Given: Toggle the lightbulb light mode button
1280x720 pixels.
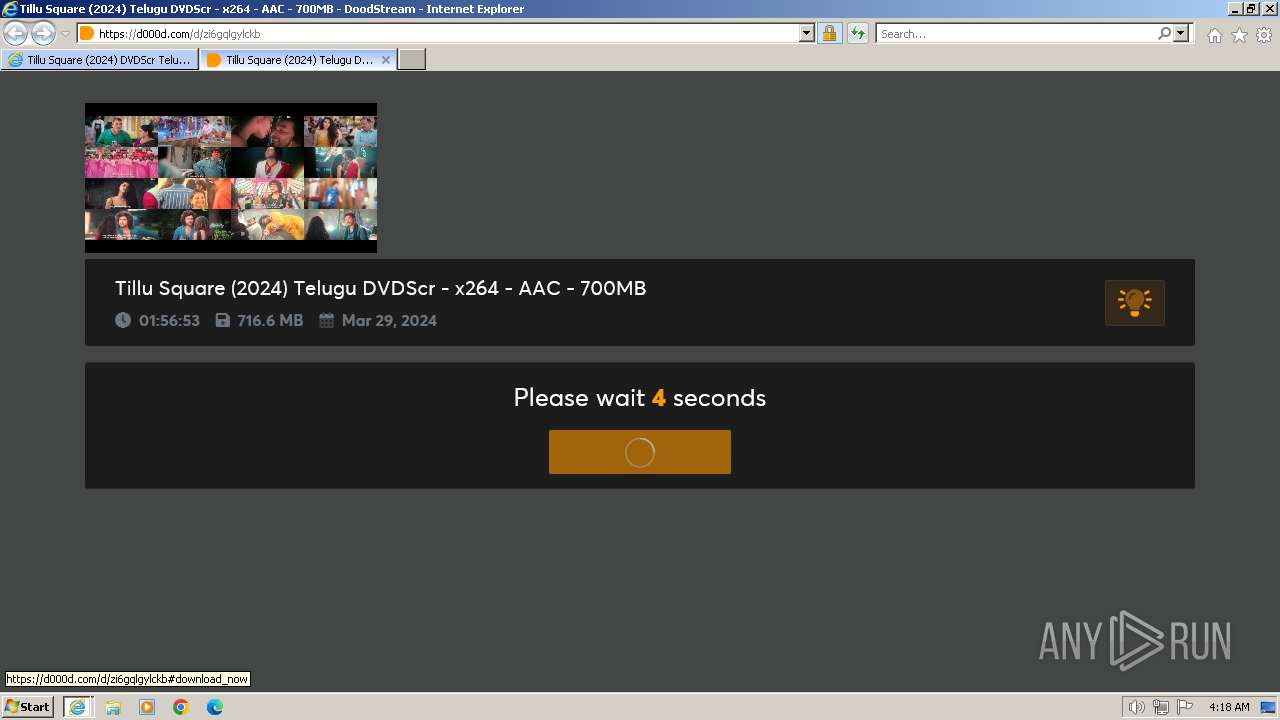Looking at the screenshot, I should pos(1135,303).
